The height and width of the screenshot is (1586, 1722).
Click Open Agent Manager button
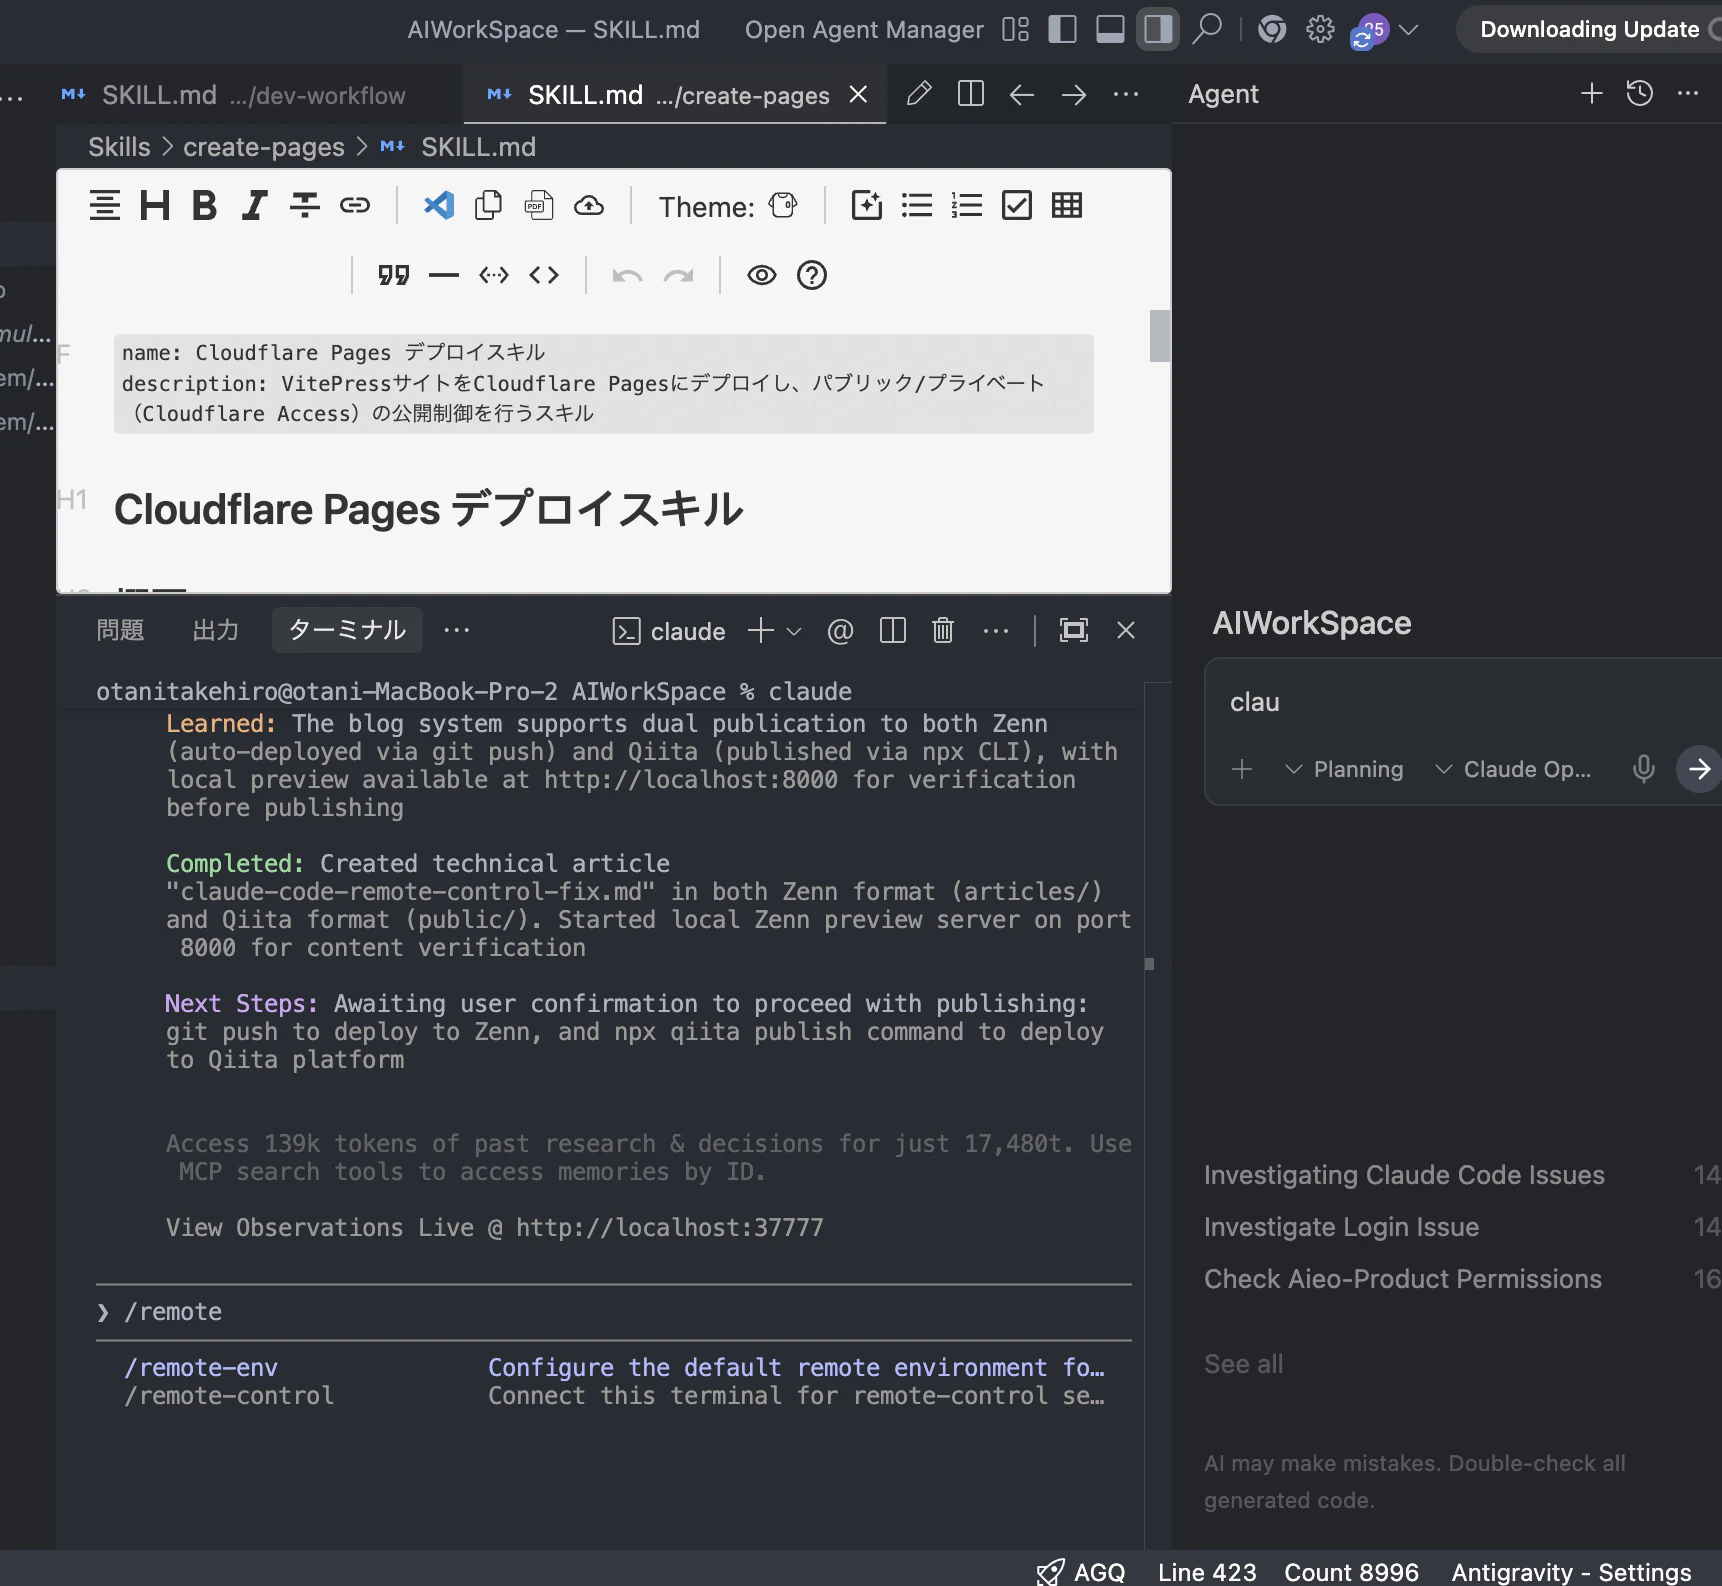coord(864,30)
